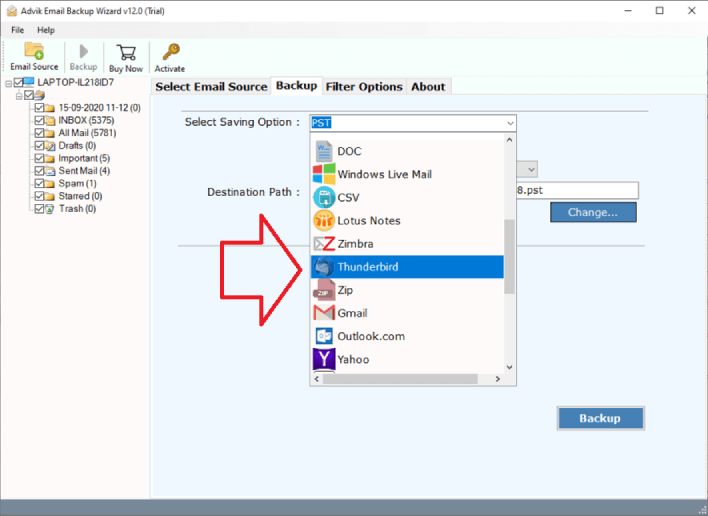This screenshot has height=516, width=708.
Task: Select the All Mail (5781) folder label
Action: coord(87,133)
